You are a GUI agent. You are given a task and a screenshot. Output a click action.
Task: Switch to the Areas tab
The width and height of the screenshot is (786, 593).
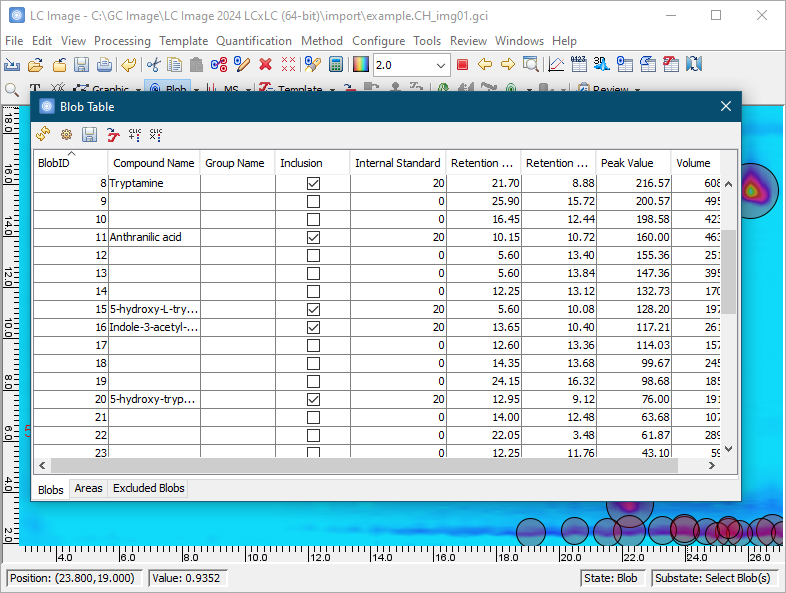pos(88,489)
